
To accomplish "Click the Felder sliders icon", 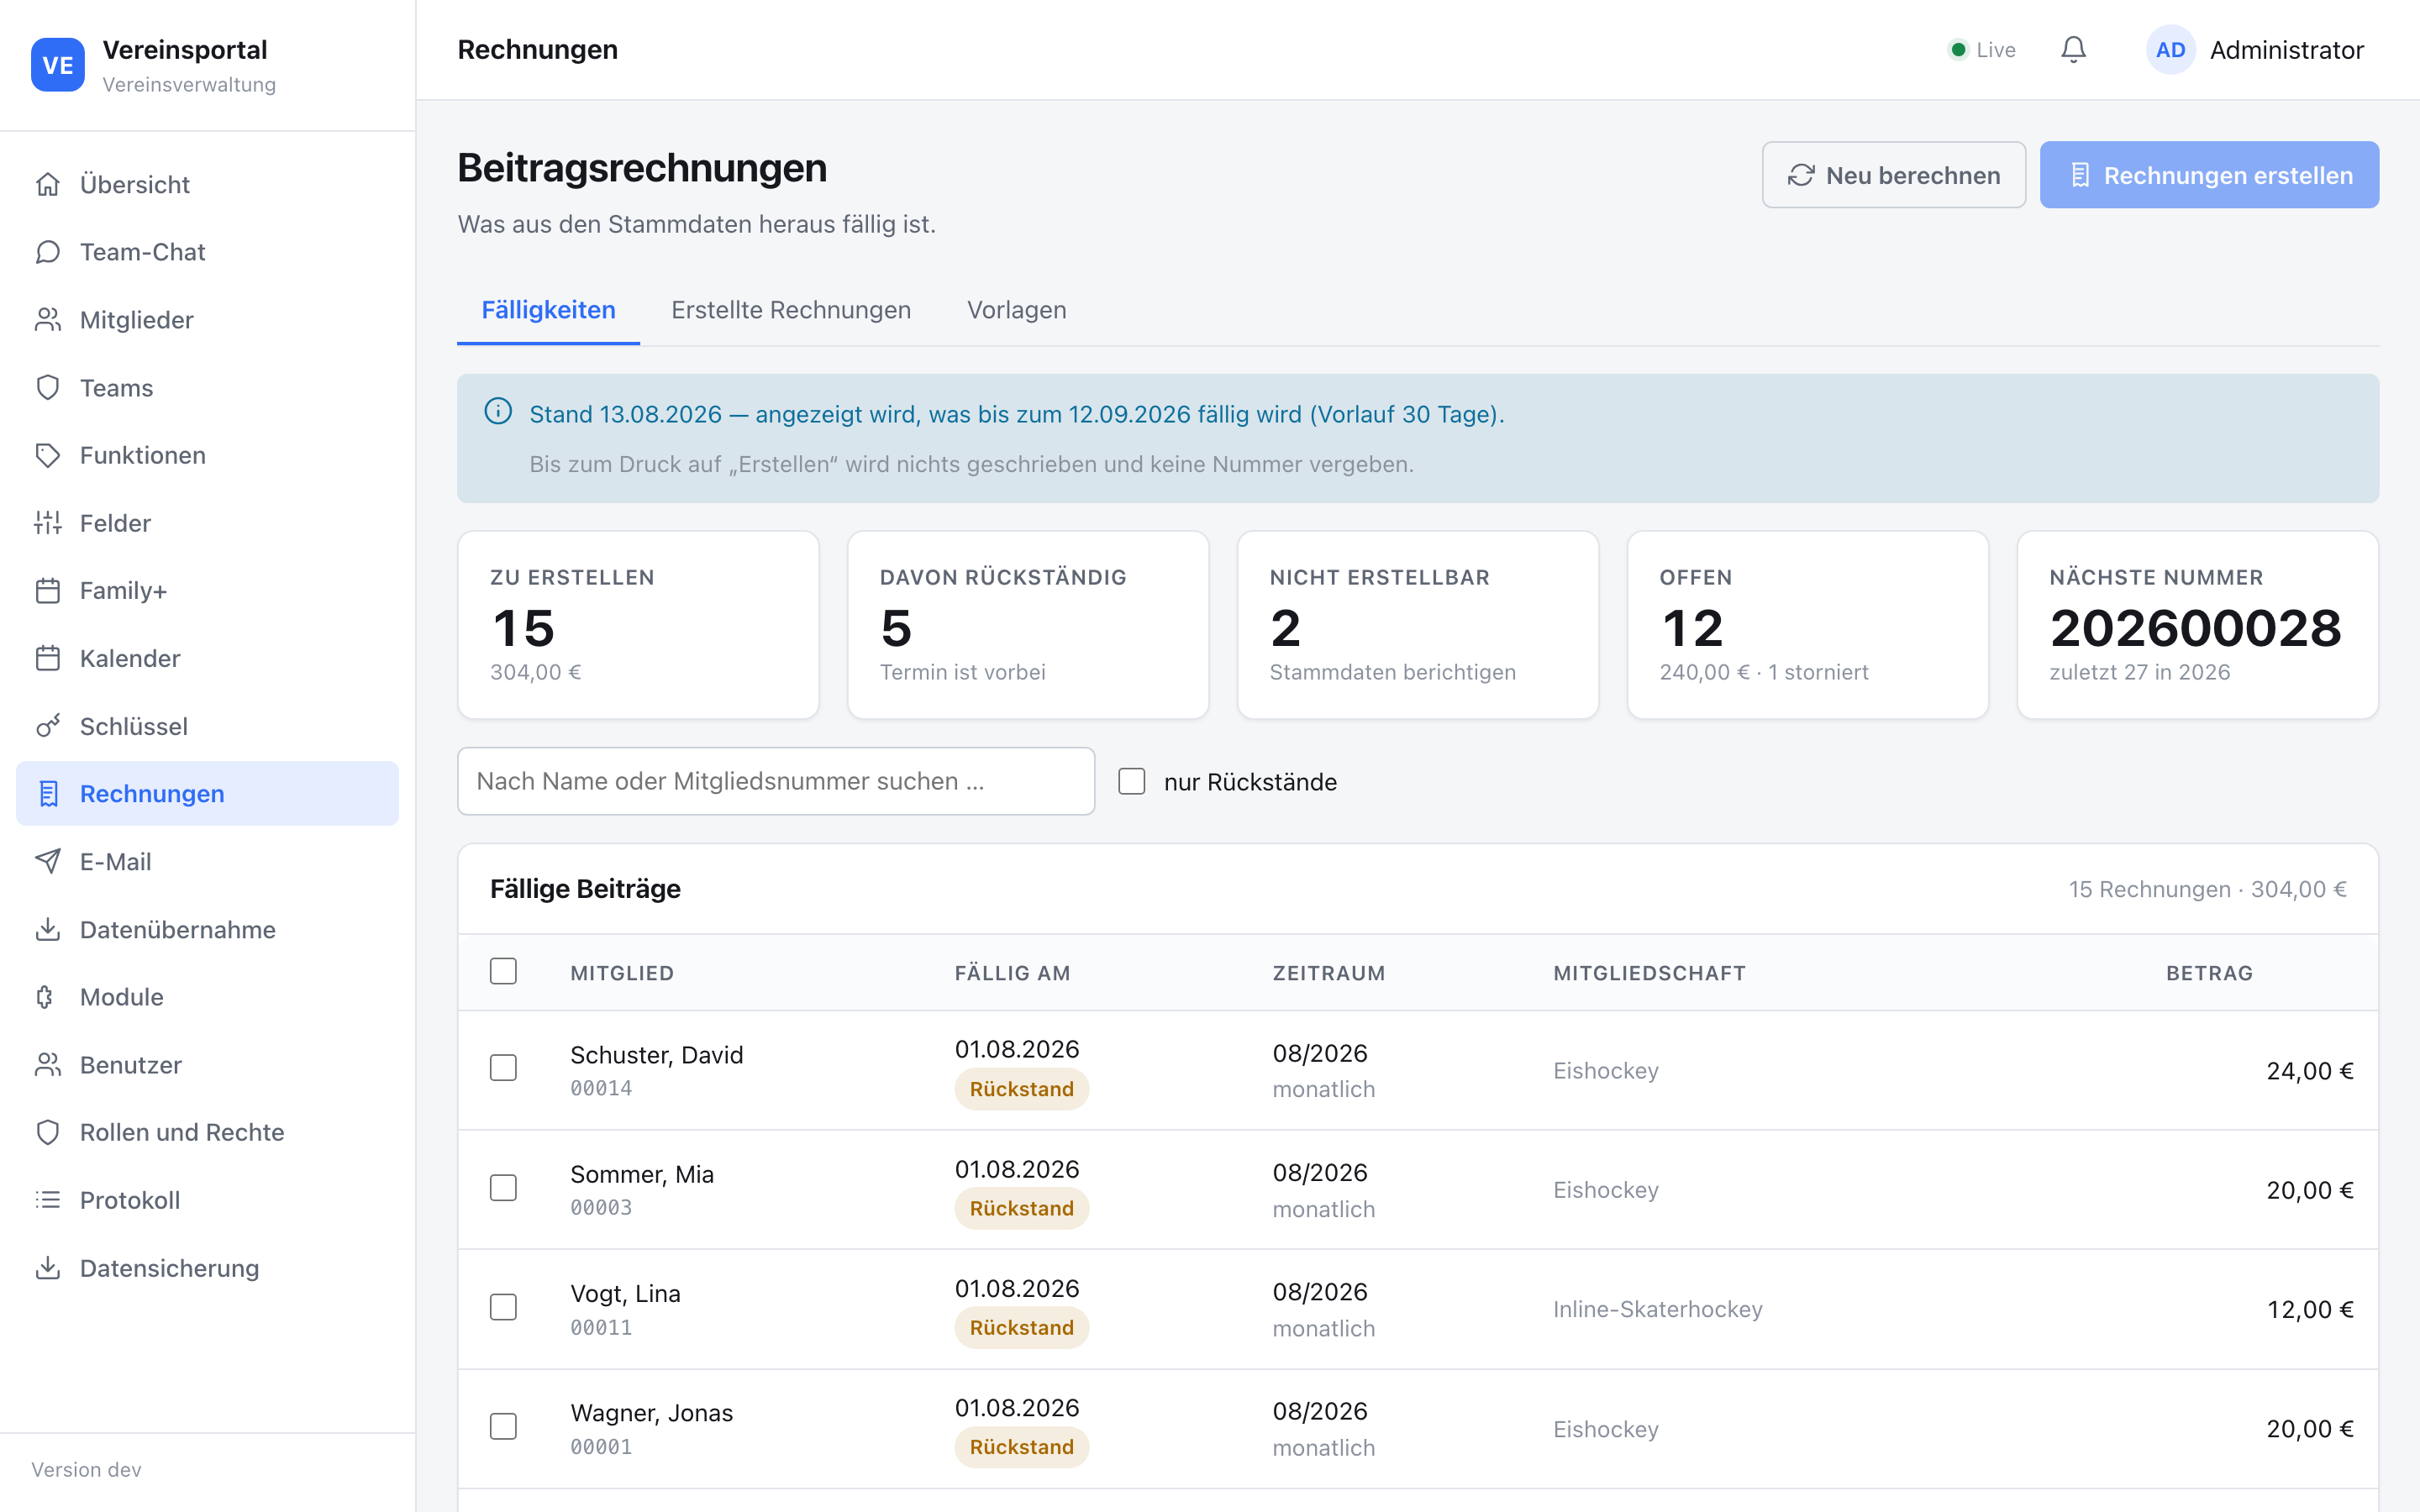I will click(x=48, y=523).
